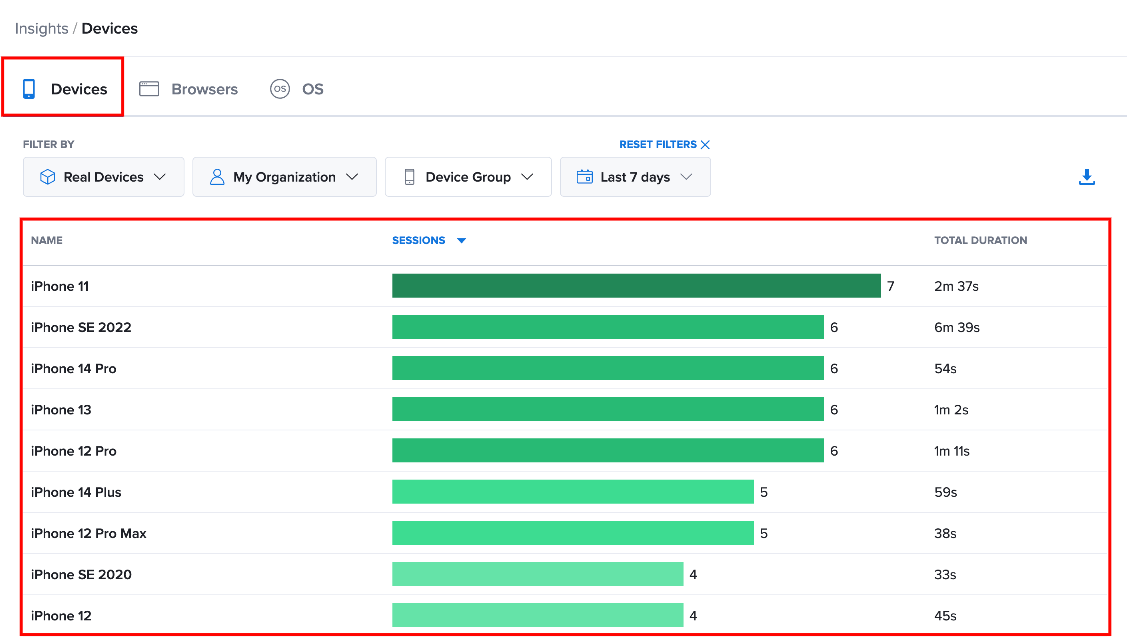Click the 59s duration value

click(x=945, y=492)
